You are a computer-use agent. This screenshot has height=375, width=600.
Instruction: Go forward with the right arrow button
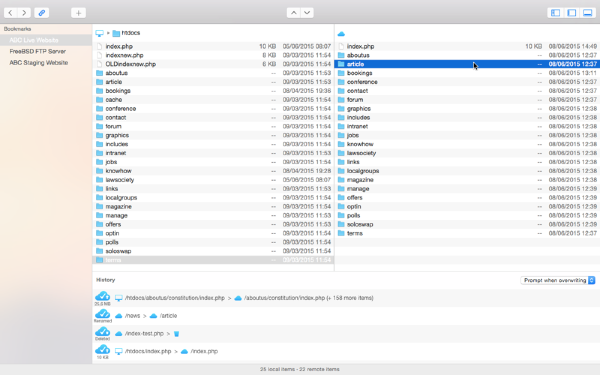pos(24,13)
